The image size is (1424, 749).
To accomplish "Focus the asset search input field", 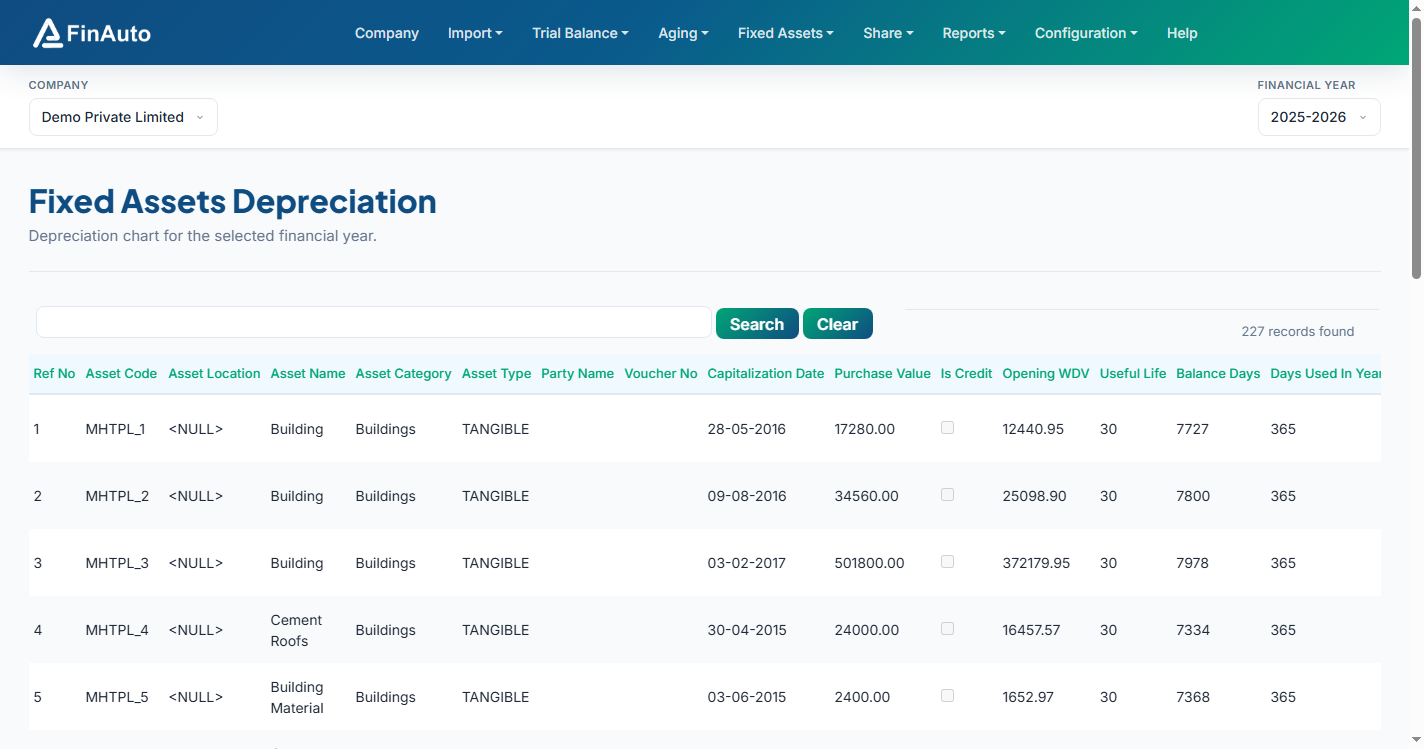I will 374,323.
